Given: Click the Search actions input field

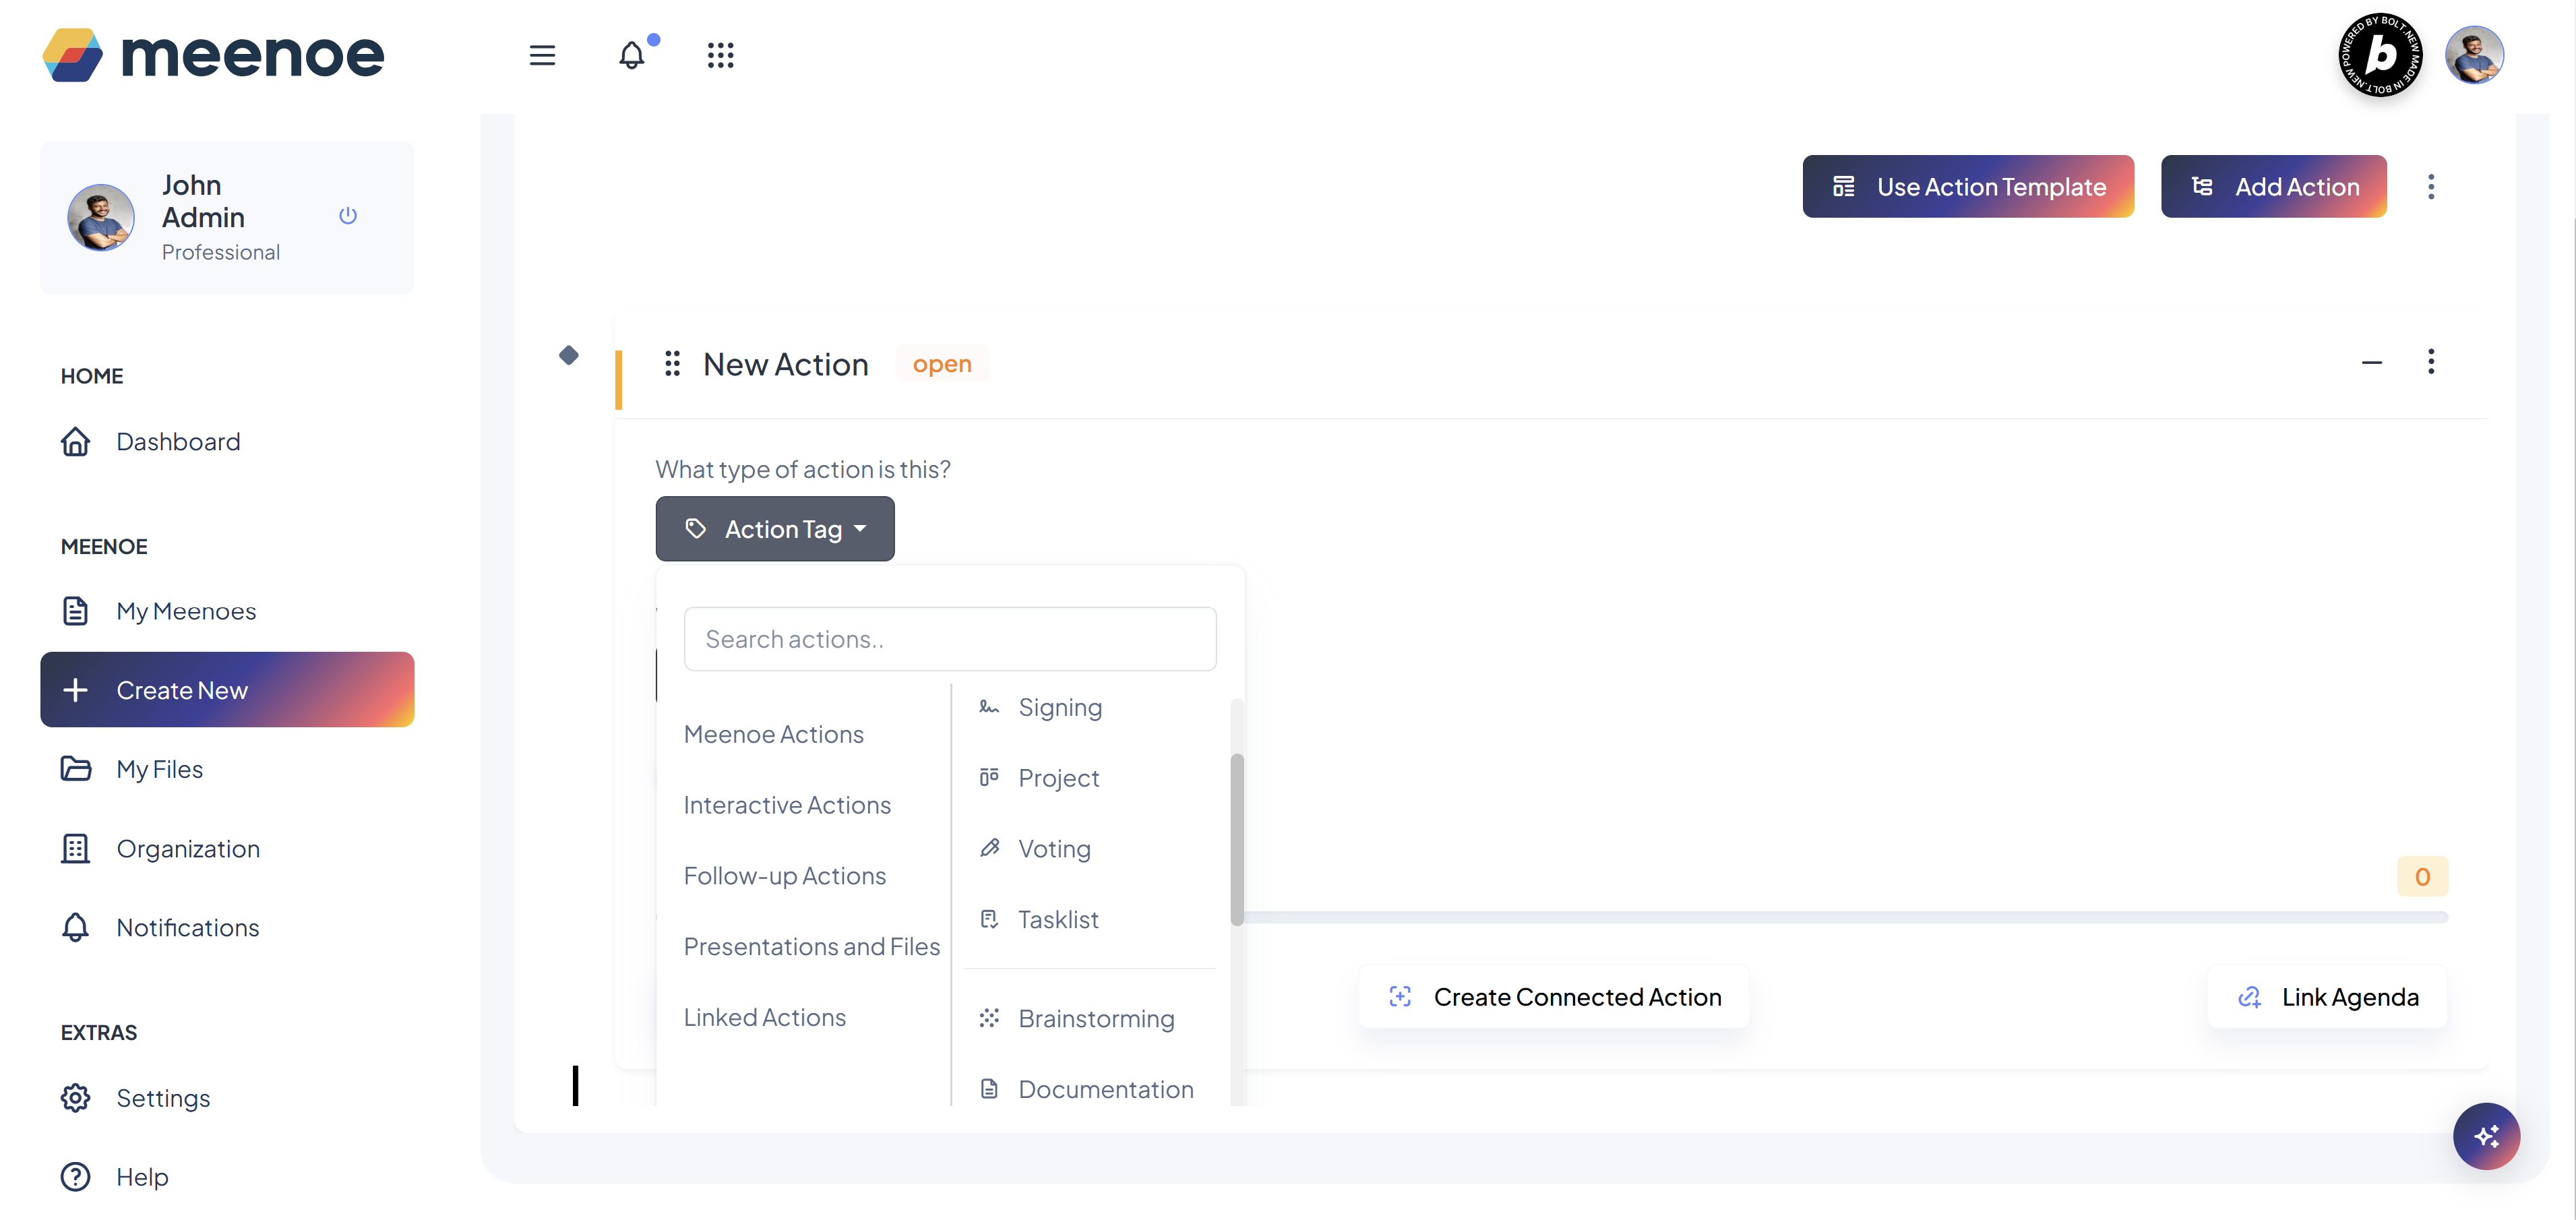Looking at the screenshot, I should 949,638.
